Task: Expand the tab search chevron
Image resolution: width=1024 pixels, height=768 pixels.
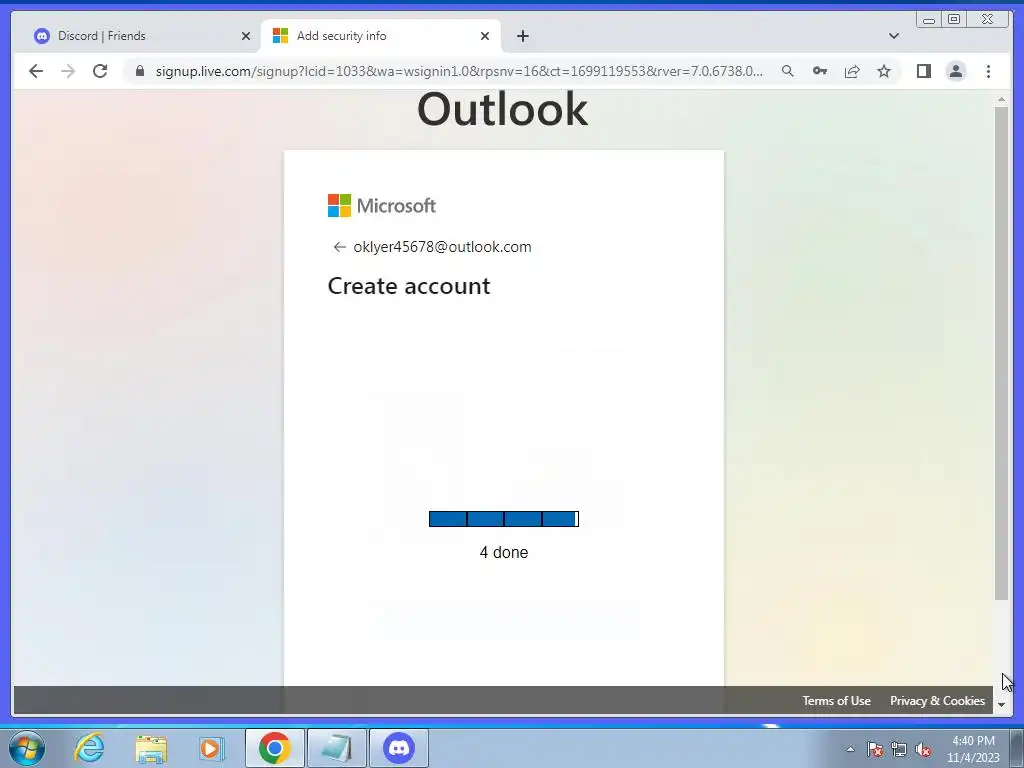Action: coord(894,36)
